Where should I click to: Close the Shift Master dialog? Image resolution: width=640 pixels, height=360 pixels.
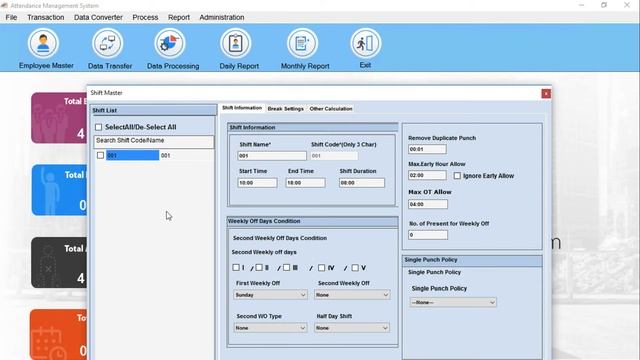546,93
